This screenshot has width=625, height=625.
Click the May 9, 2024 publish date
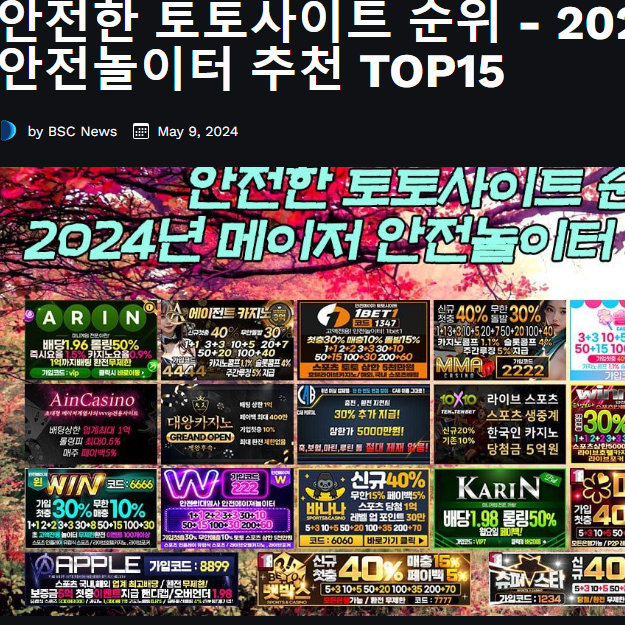[x=198, y=131]
